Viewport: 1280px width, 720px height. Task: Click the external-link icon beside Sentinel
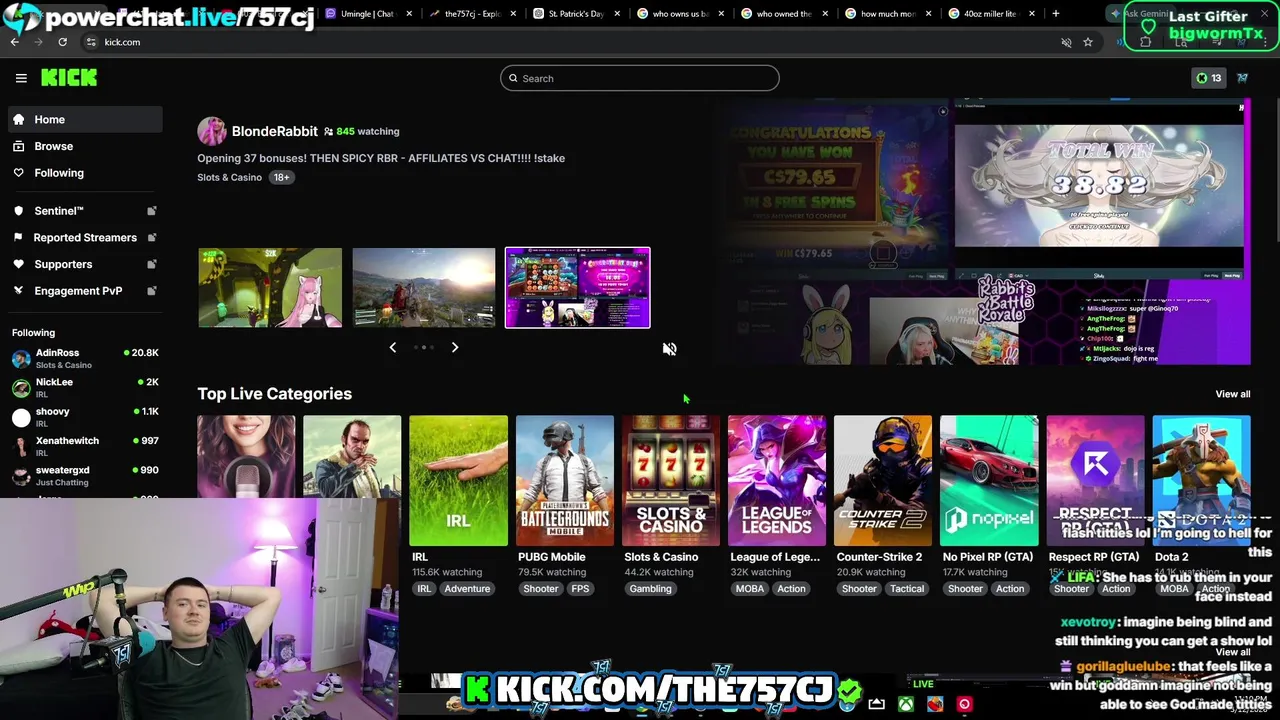coord(152,211)
